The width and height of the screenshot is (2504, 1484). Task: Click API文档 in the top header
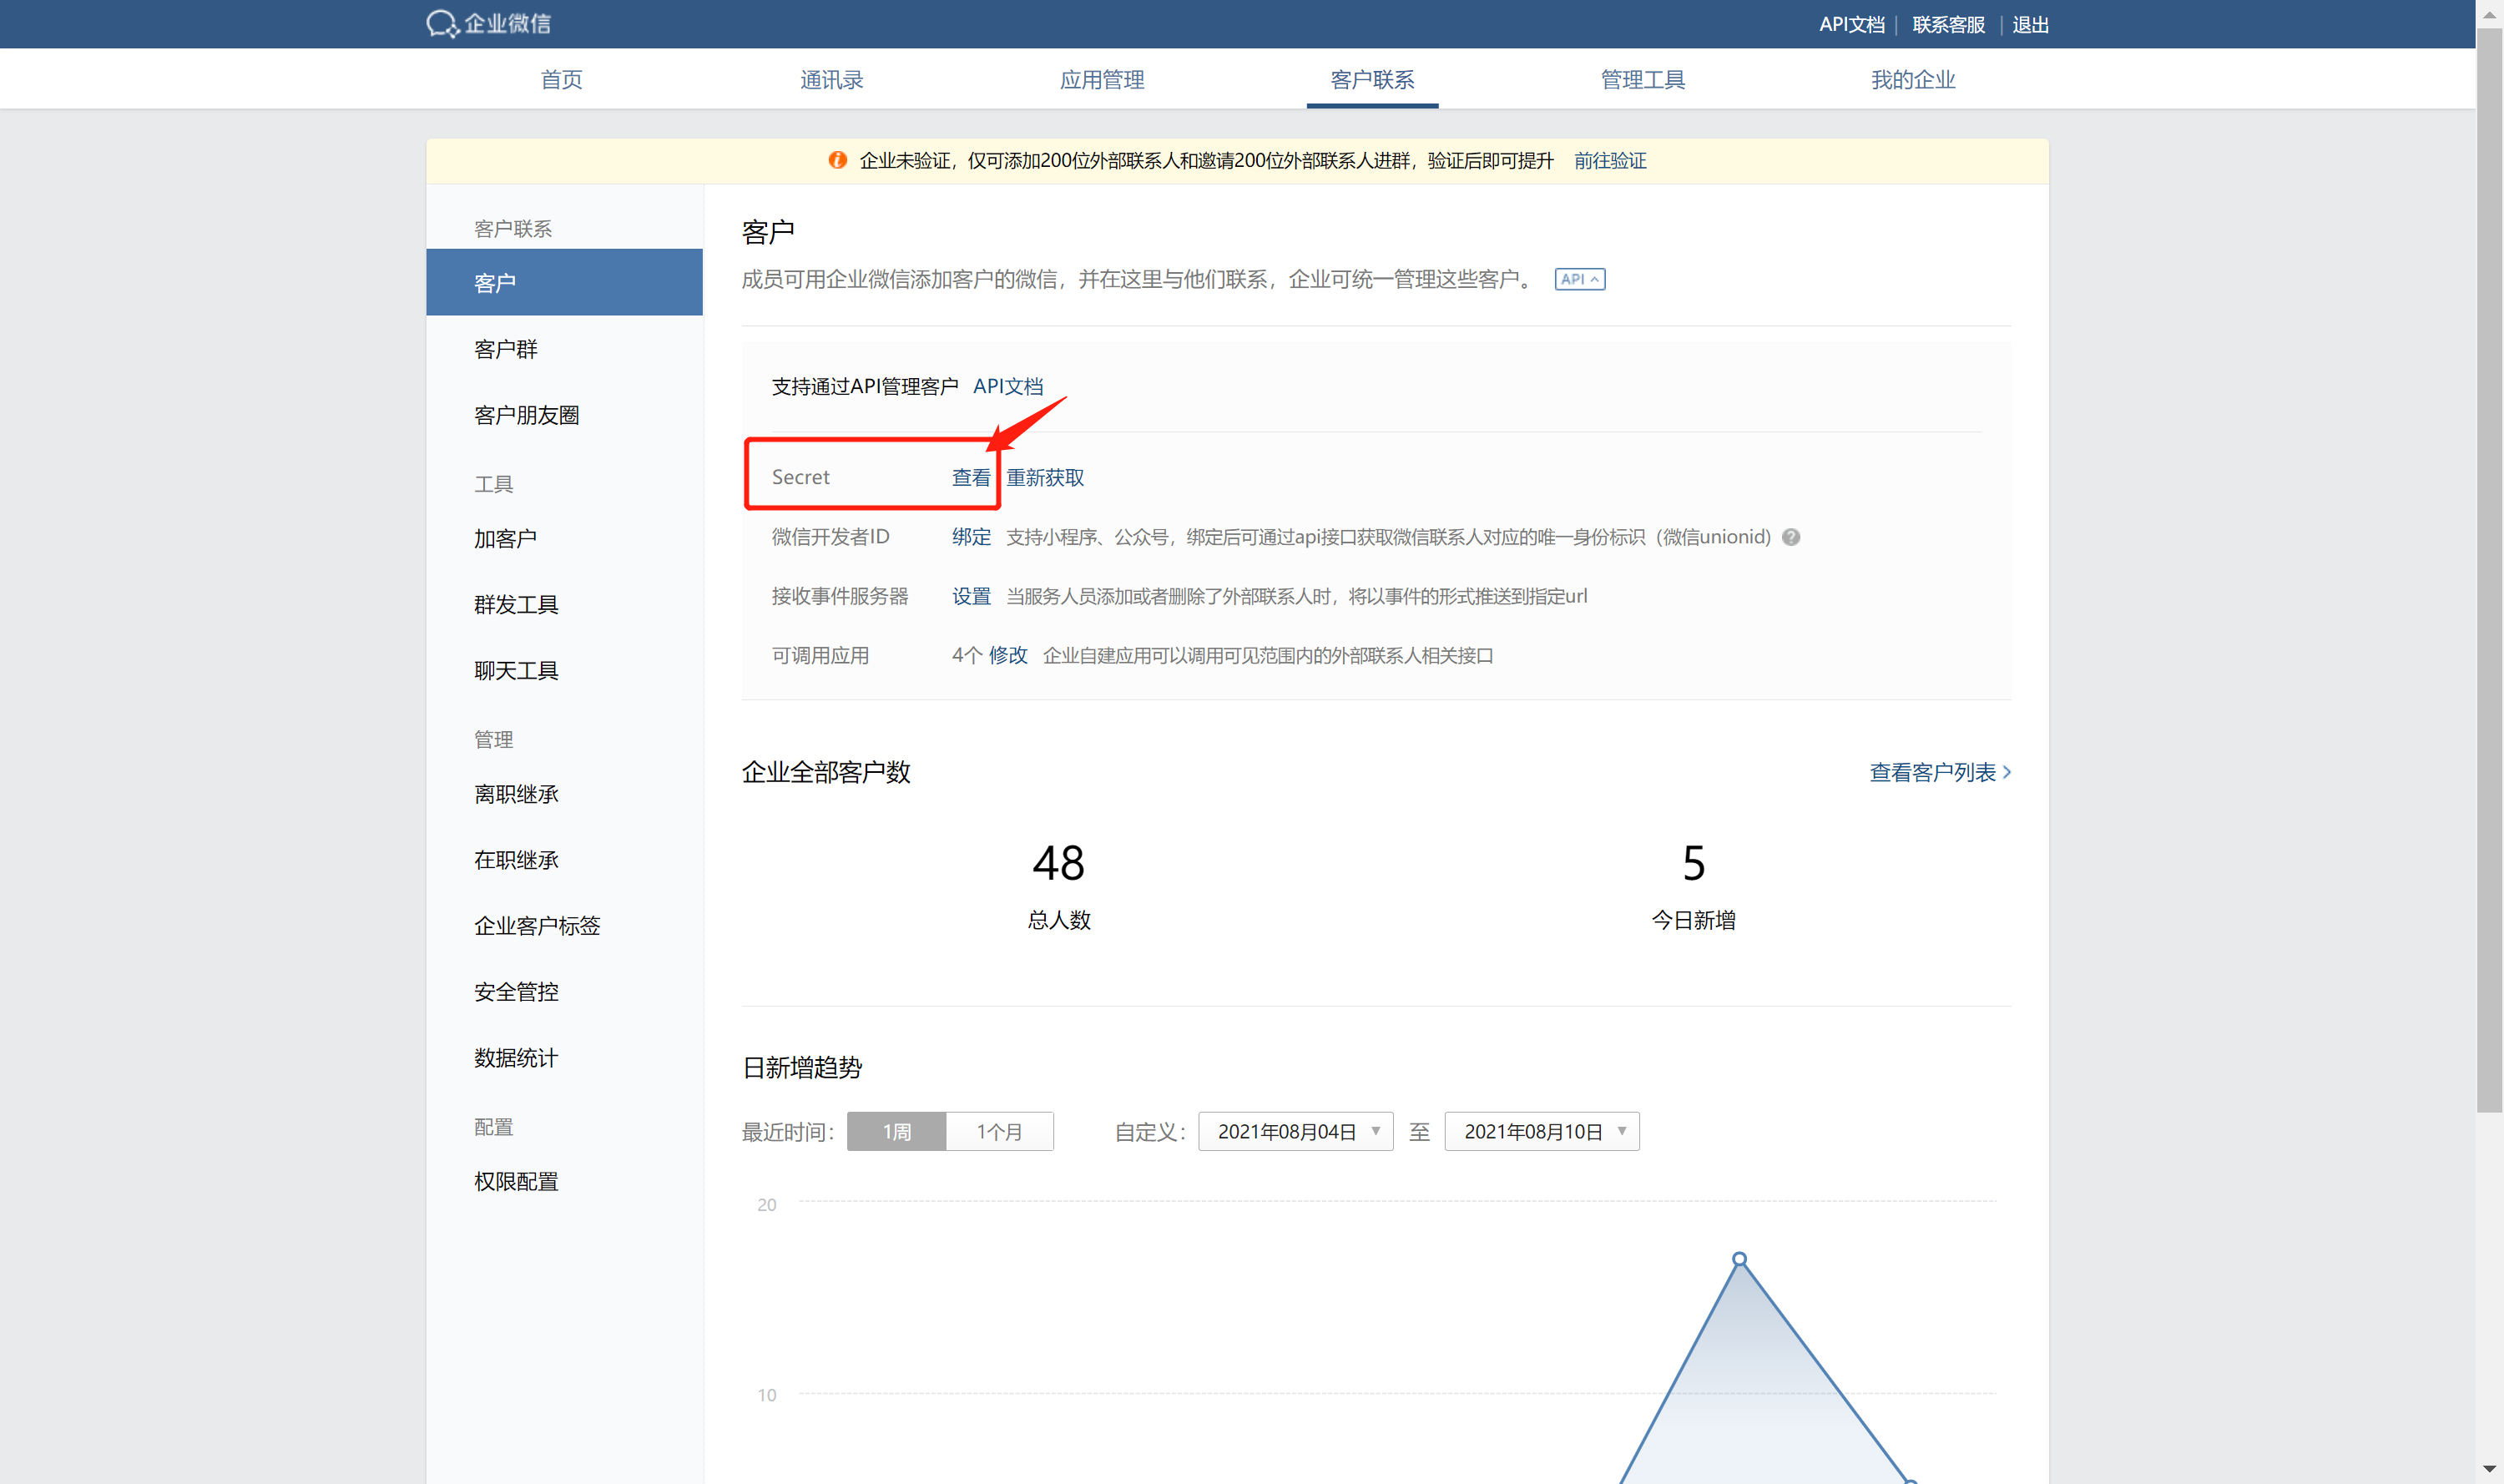click(1851, 25)
